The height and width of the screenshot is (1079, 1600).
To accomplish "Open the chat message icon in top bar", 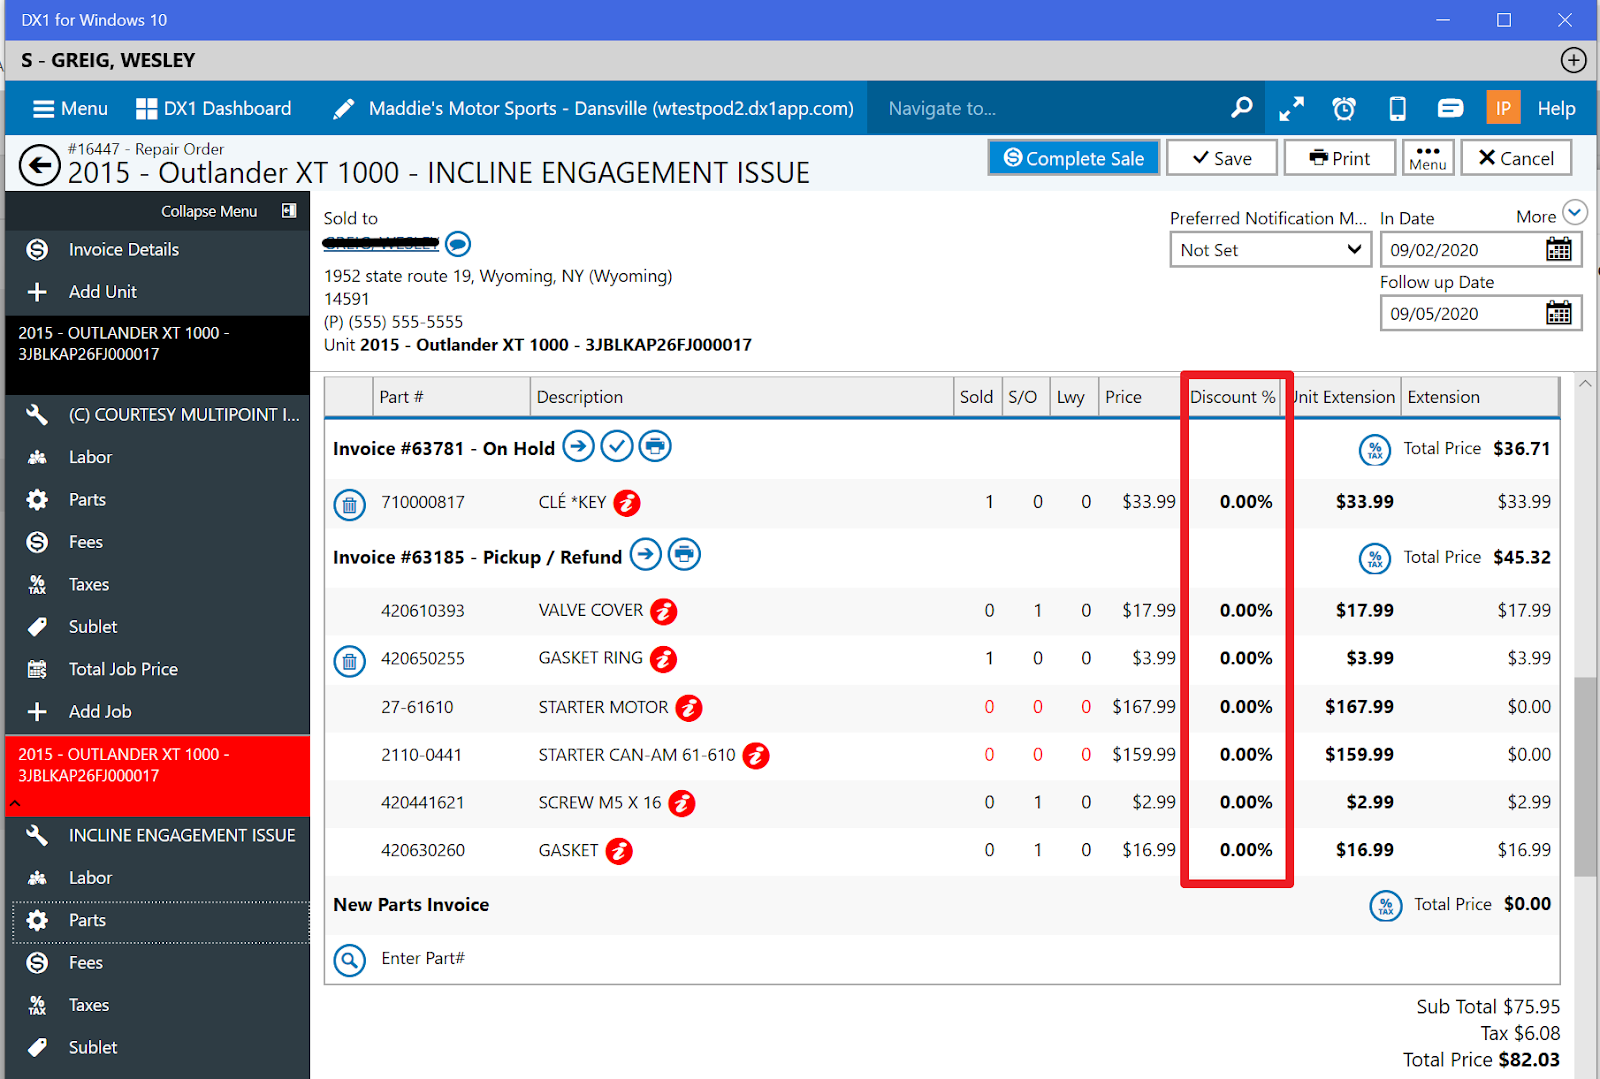I will click(1450, 108).
